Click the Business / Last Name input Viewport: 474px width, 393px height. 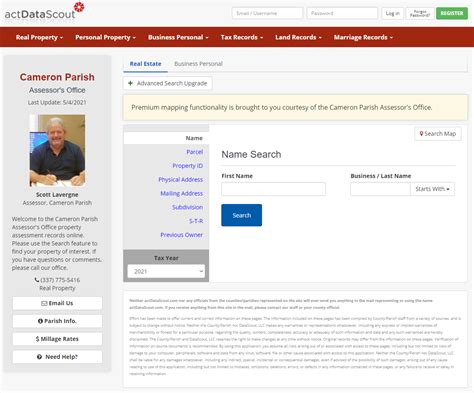point(380,189)
